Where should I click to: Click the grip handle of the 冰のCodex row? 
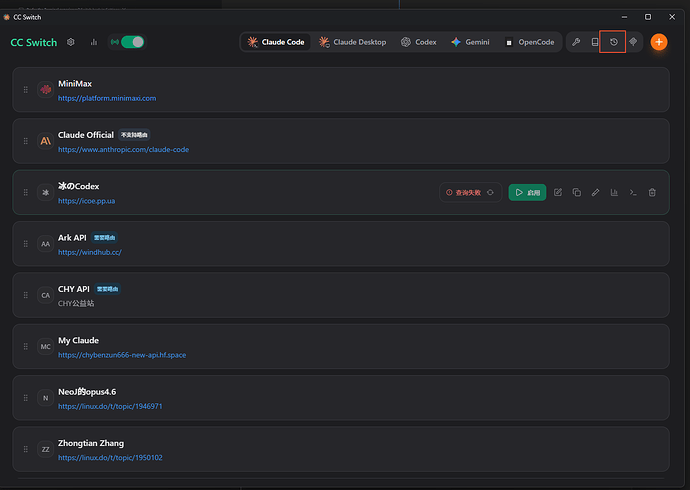click(x=26, y=193)
